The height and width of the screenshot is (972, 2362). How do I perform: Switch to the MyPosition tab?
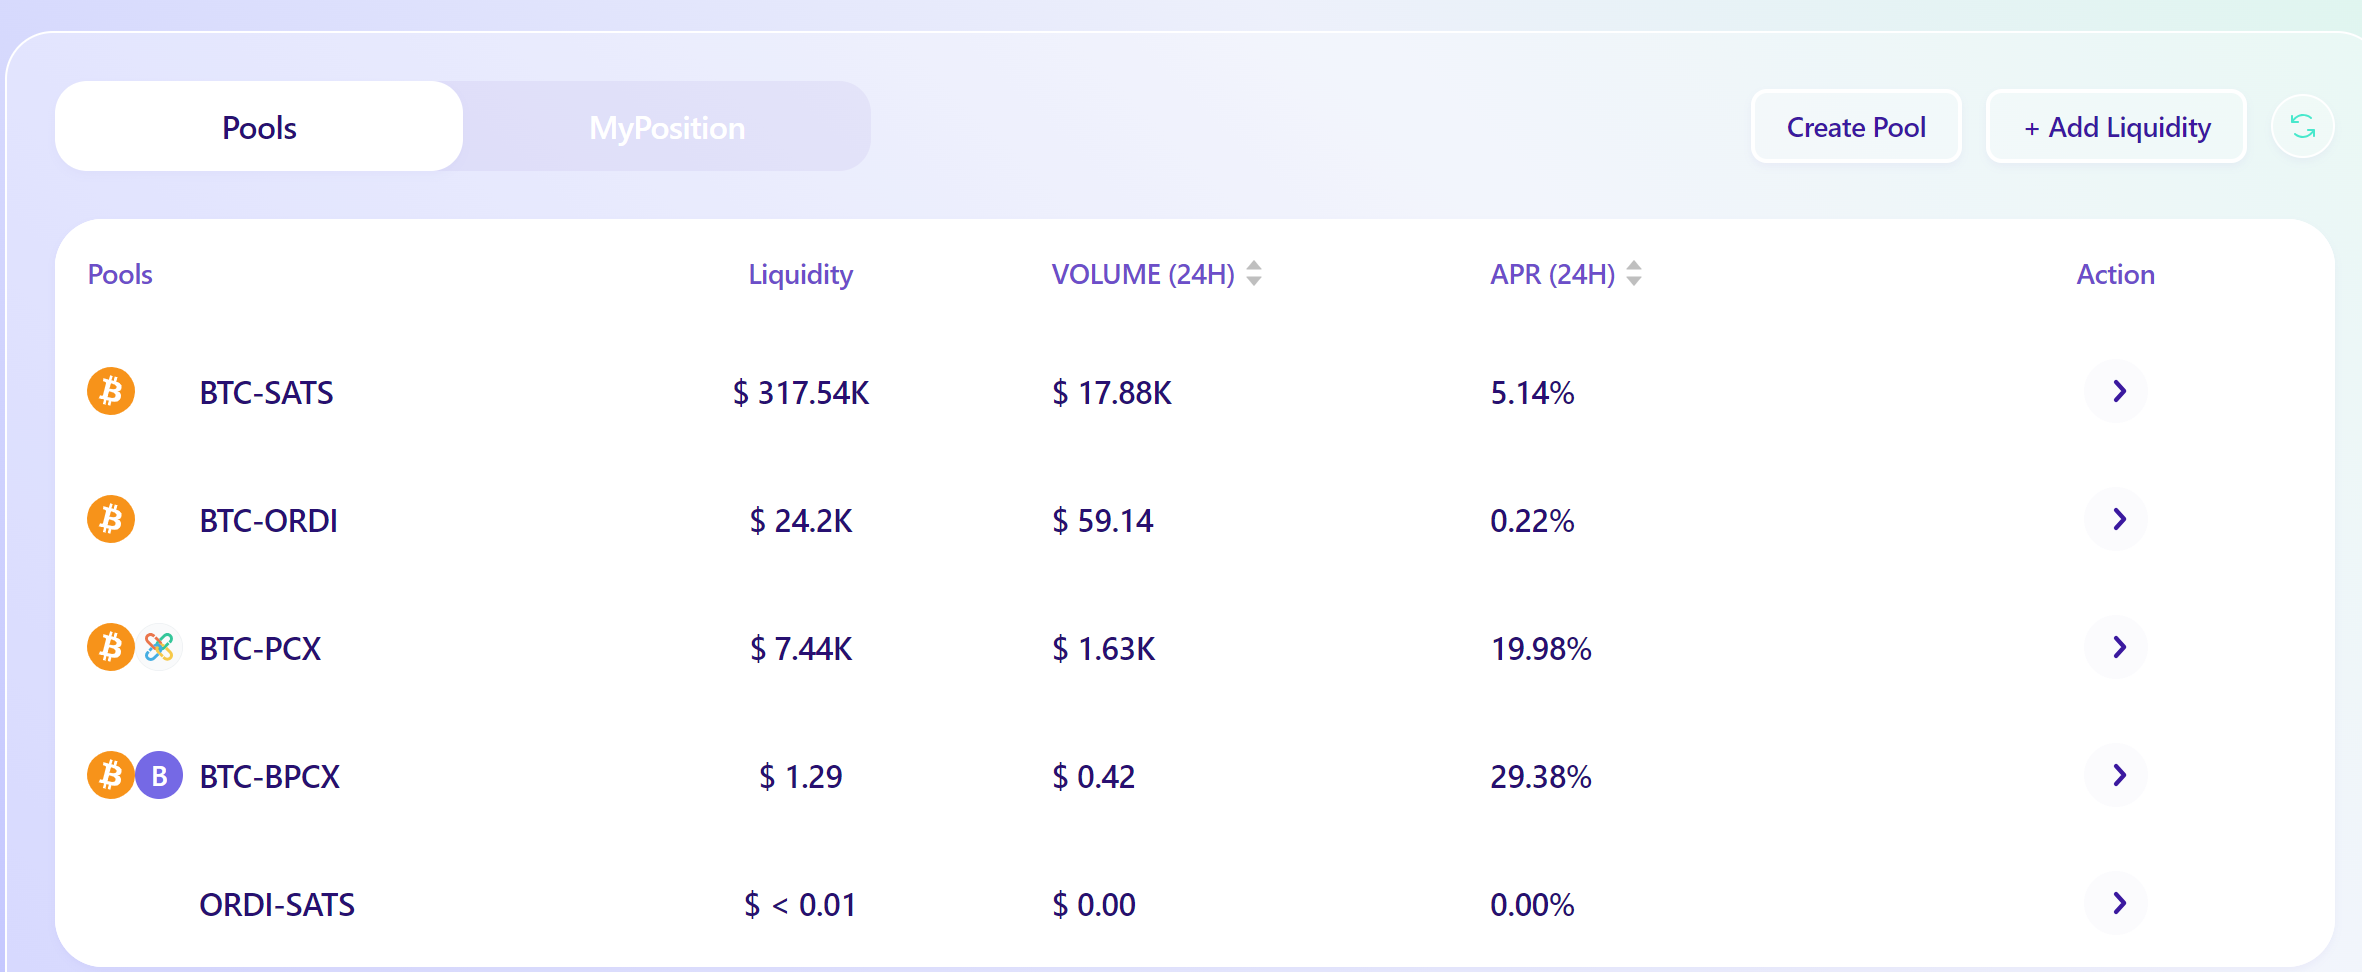[x=667, y=126]
